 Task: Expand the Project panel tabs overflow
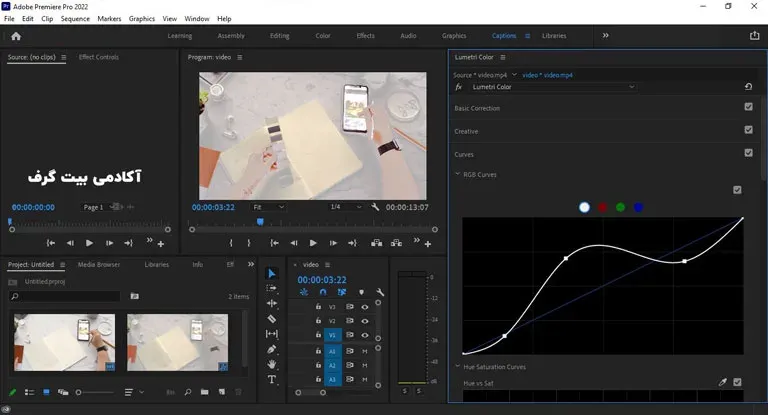click(251, 264)
